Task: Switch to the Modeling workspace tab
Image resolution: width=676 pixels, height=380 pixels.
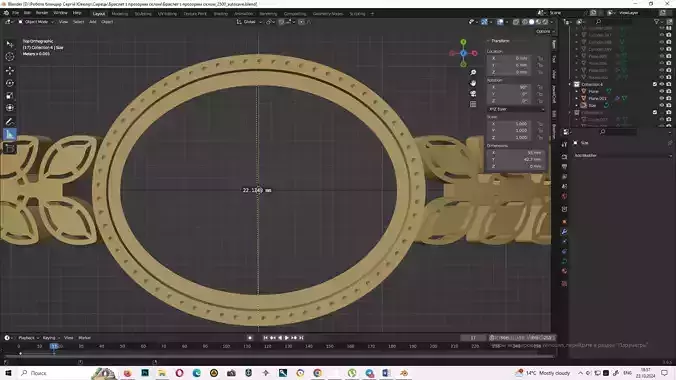Action: click(119, 14)
